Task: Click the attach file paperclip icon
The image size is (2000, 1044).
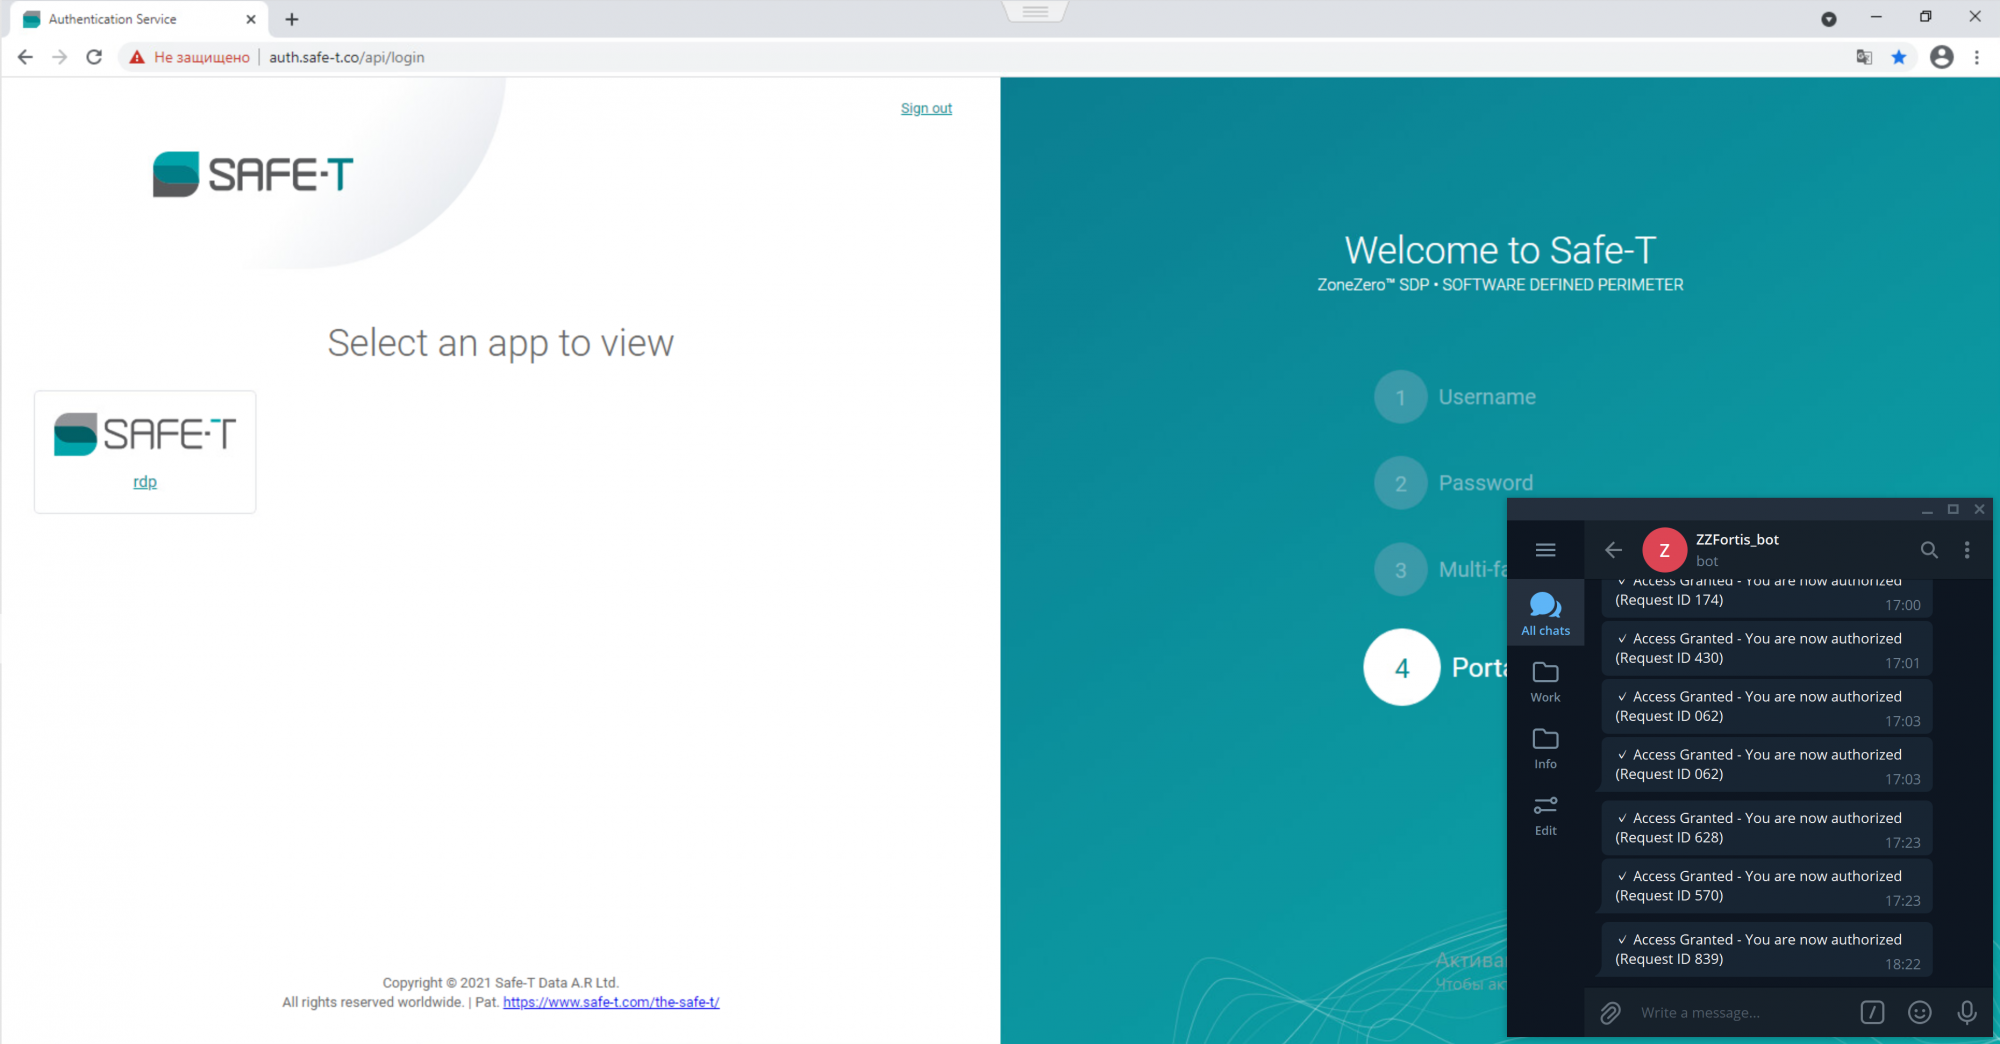Action: (x=1610, y=1013)
